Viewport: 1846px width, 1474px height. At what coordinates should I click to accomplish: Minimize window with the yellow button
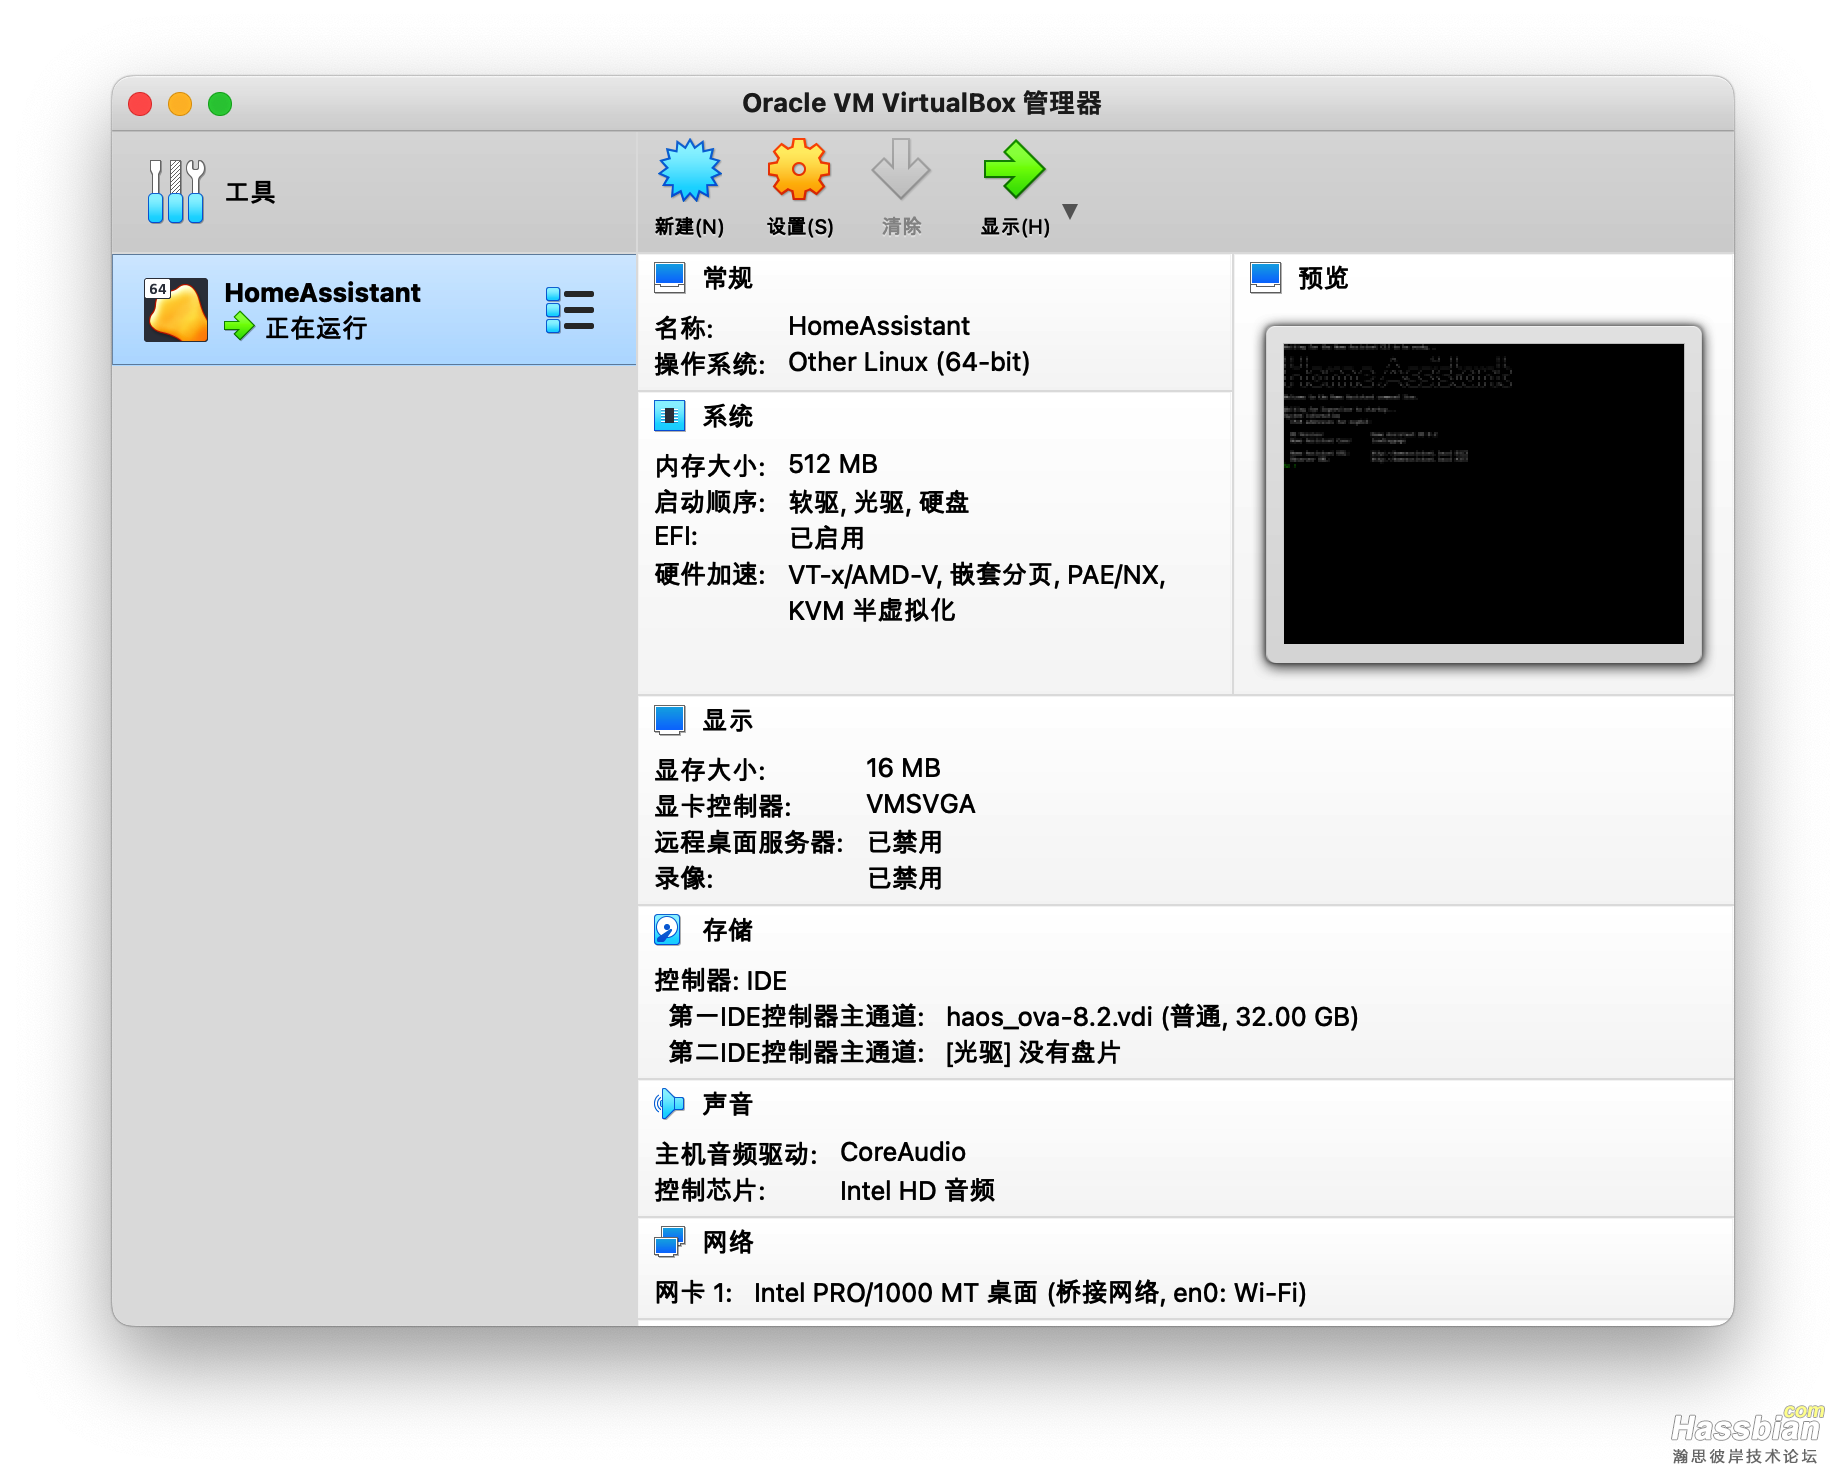tap(180, 104)
